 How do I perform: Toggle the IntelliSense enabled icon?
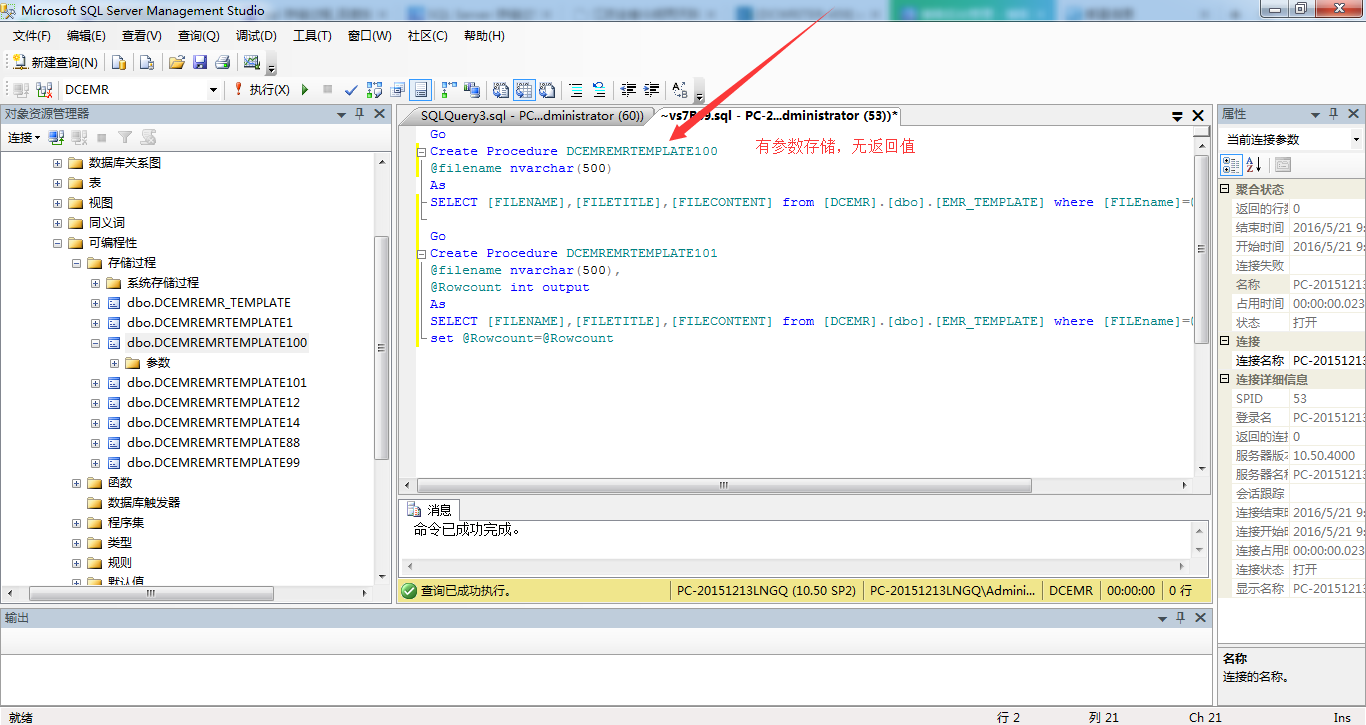tap(421, 90)
